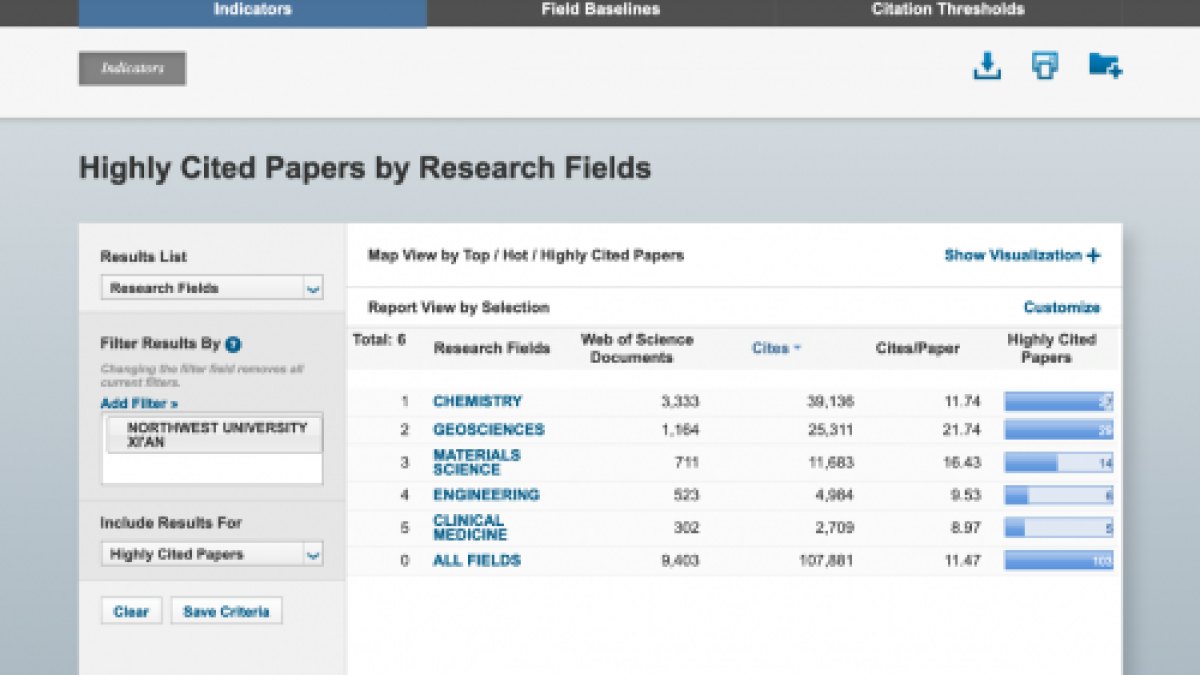Viewport: 1200px width, 675px height.
Task: Click the gray Indicators button
Action: click(x=132, y=68)
